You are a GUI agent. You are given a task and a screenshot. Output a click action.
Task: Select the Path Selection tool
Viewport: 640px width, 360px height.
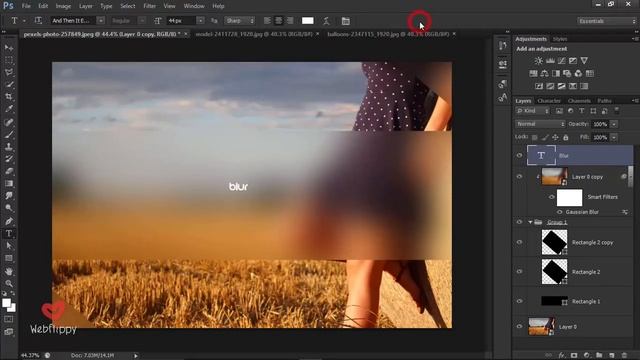click(x=9, y=246)
